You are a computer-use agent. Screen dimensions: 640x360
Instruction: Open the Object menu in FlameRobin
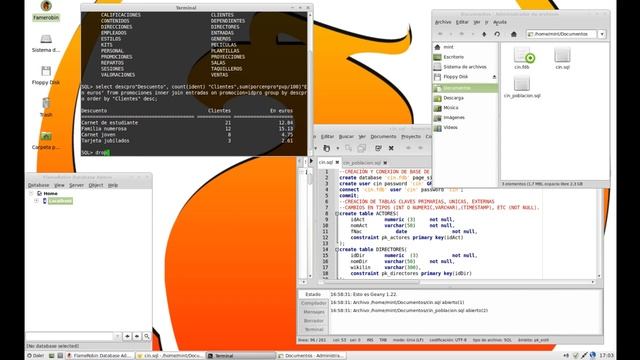(x=96, y=185)
